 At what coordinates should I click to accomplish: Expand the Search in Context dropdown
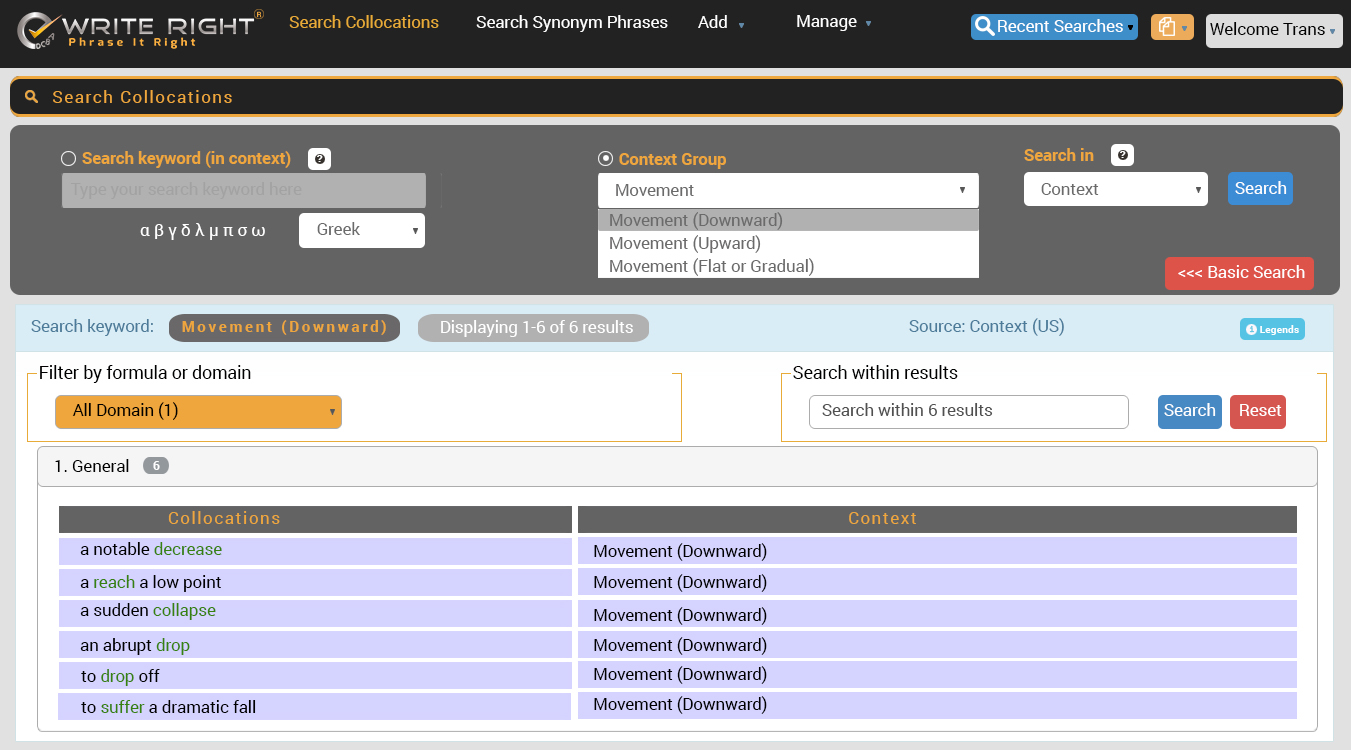tap(1115, 189)
